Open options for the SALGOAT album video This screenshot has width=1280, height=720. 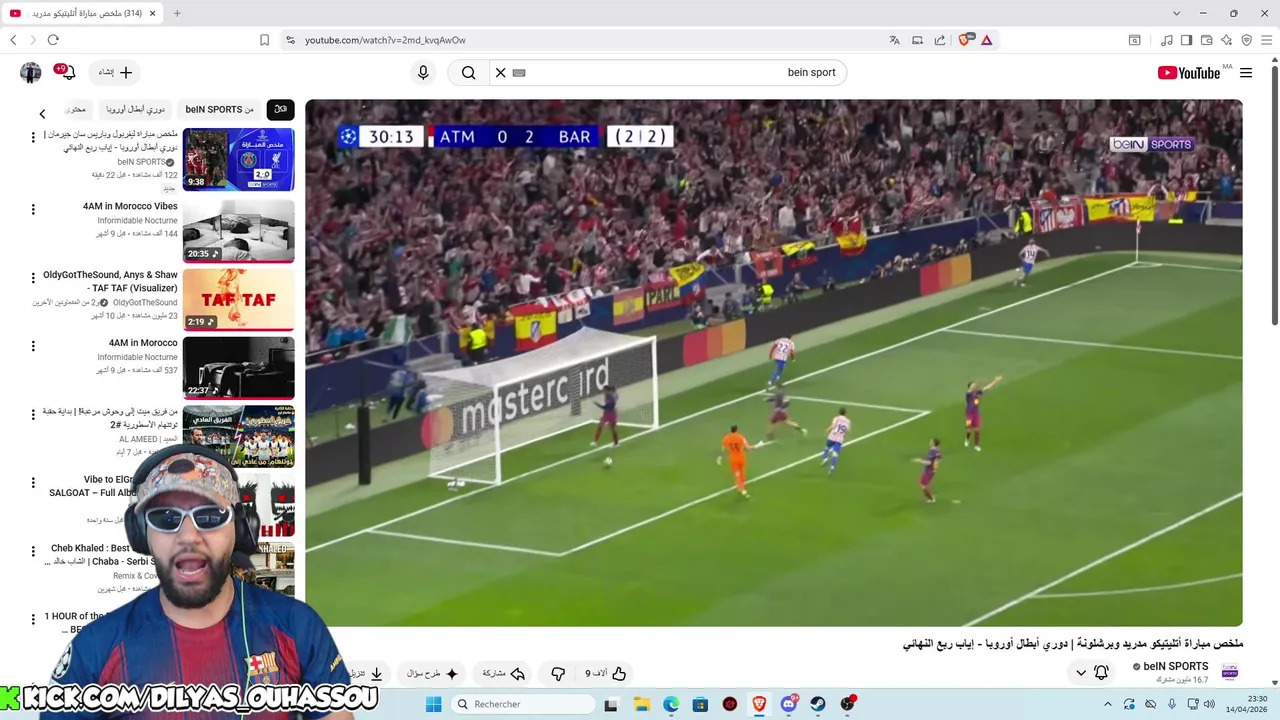click(x=33, y=483)
